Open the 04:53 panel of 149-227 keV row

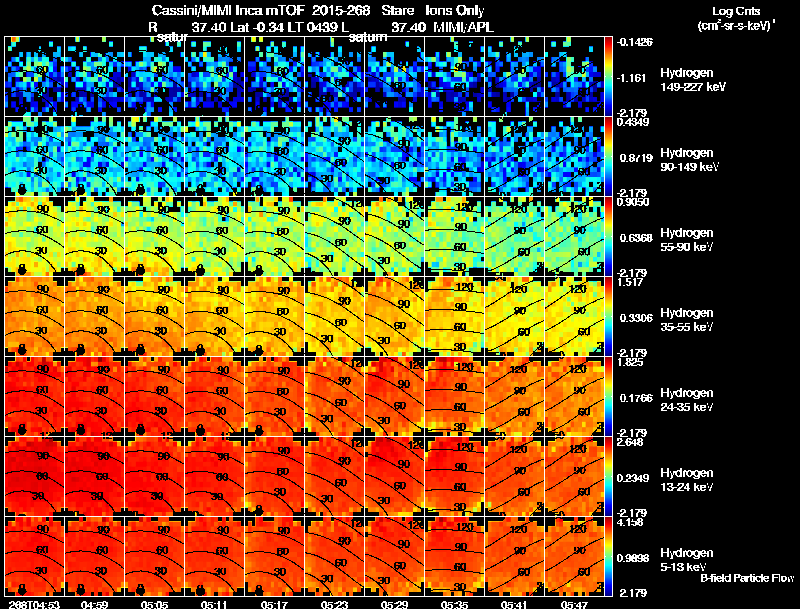(35, 76)
